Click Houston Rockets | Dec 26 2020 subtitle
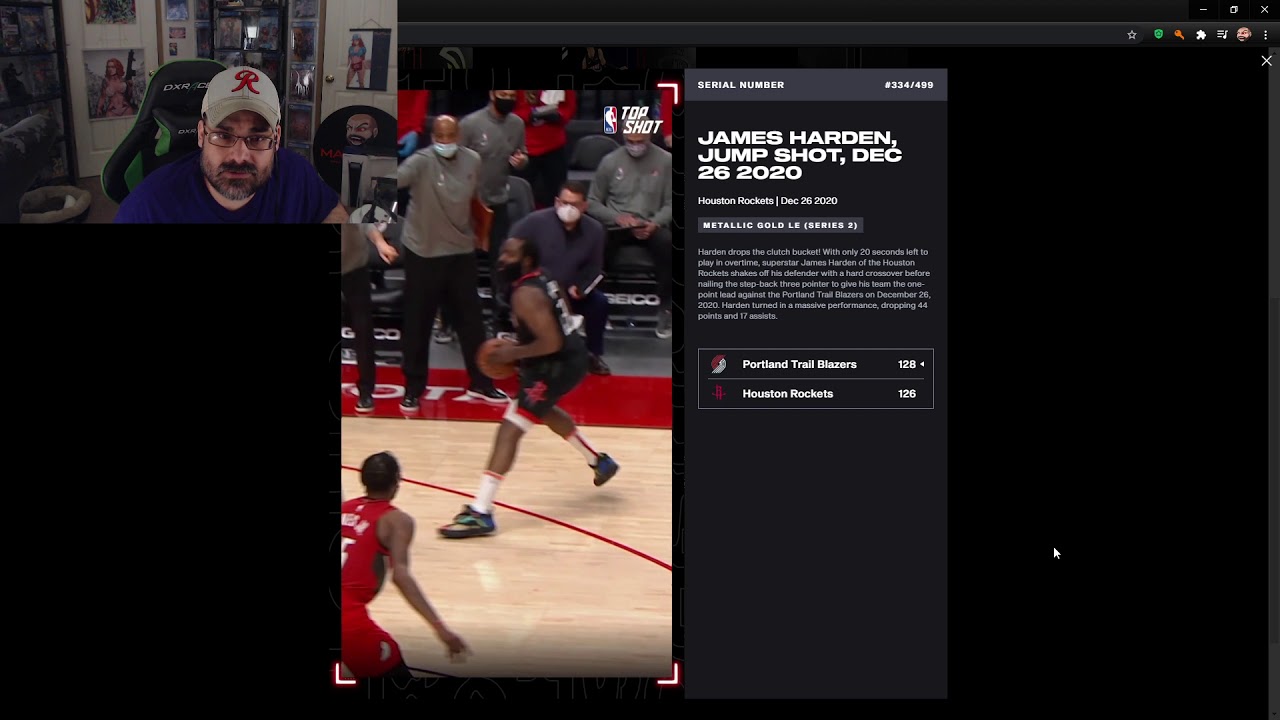 point(767,201)
